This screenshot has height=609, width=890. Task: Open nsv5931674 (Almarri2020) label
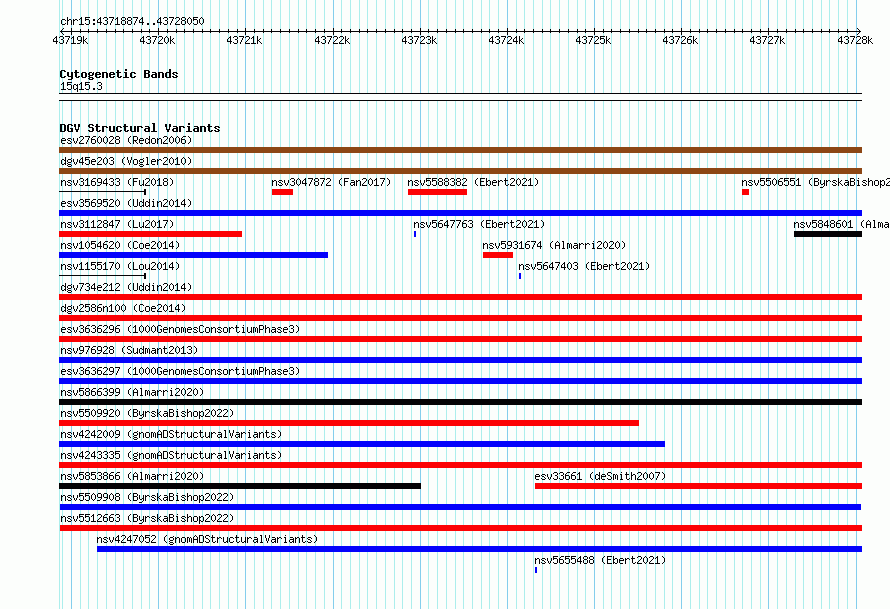click(554, 245)
